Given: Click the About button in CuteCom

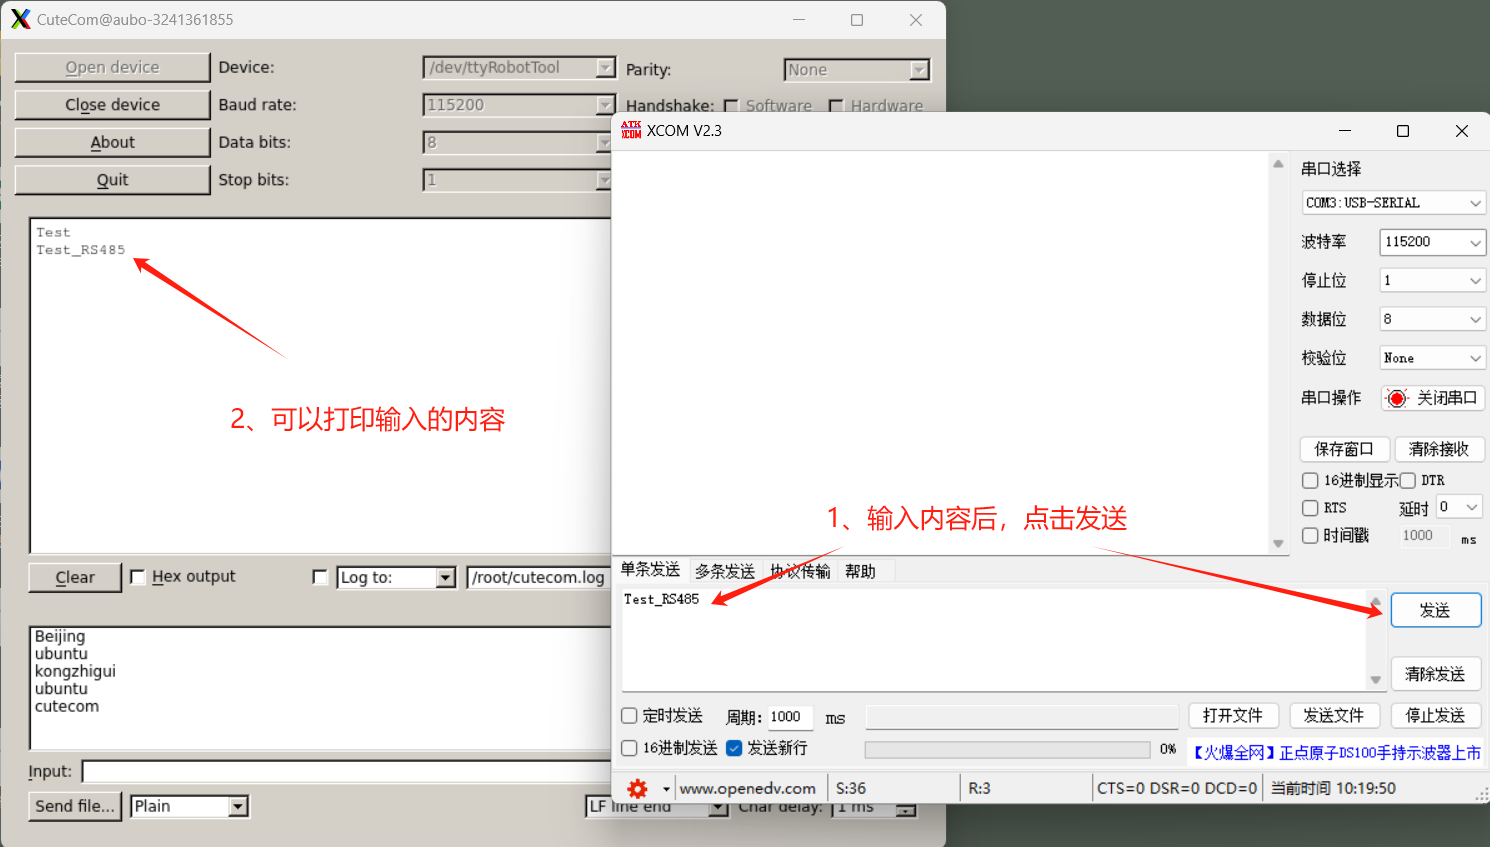Looking at the screenshot, I should 112,142.
